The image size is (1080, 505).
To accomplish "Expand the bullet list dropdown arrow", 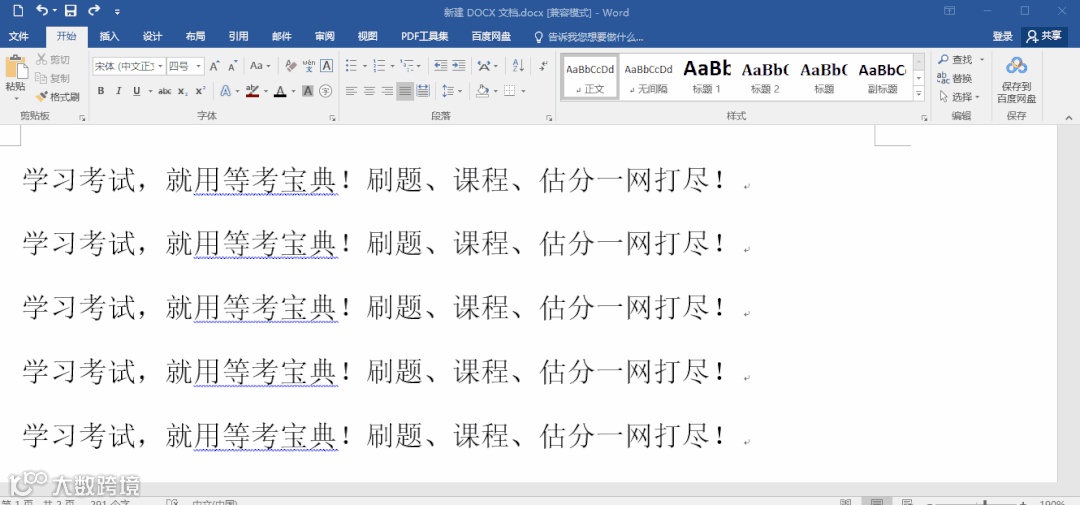I will point(364,66).
